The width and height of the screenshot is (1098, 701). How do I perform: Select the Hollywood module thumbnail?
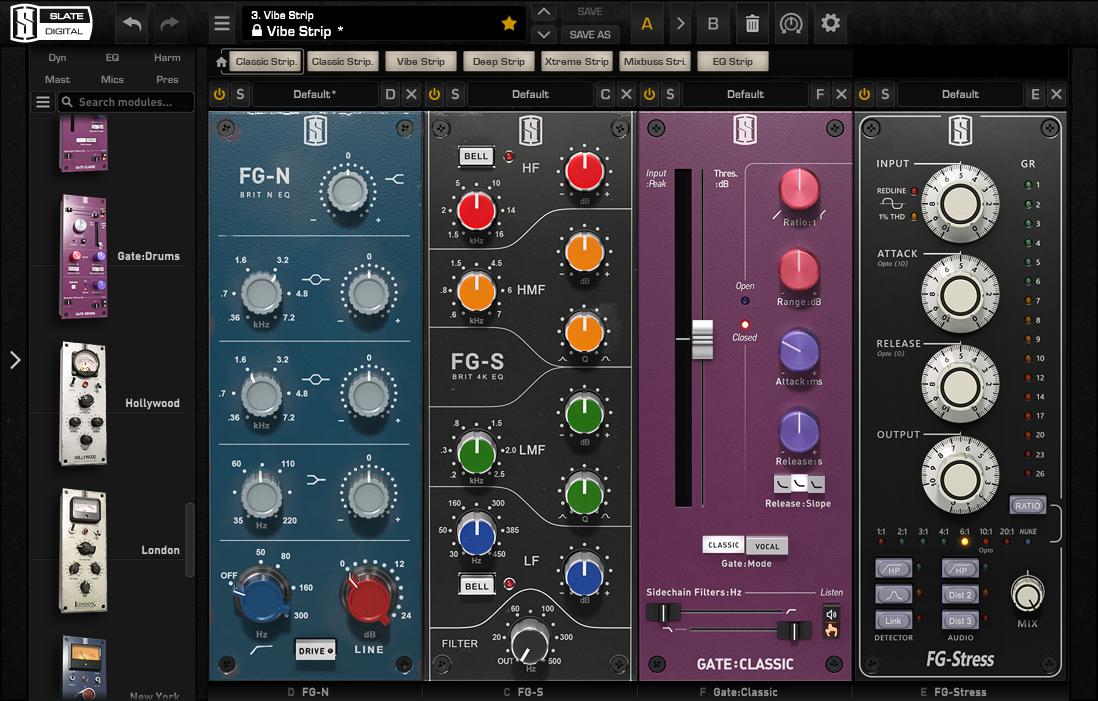(84, 403)
